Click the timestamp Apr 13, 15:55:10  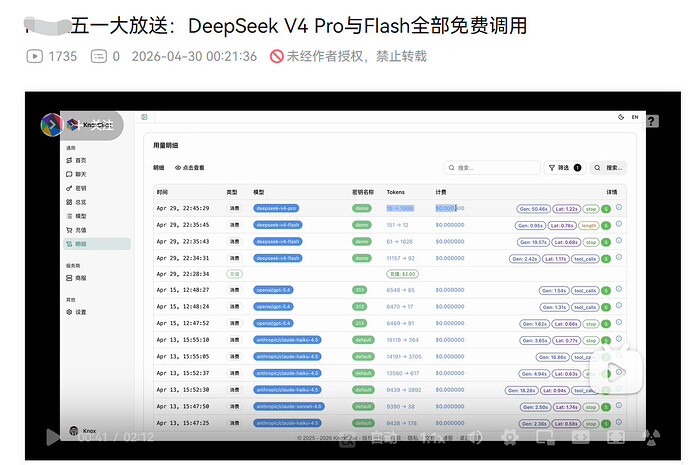click(183, 340)
